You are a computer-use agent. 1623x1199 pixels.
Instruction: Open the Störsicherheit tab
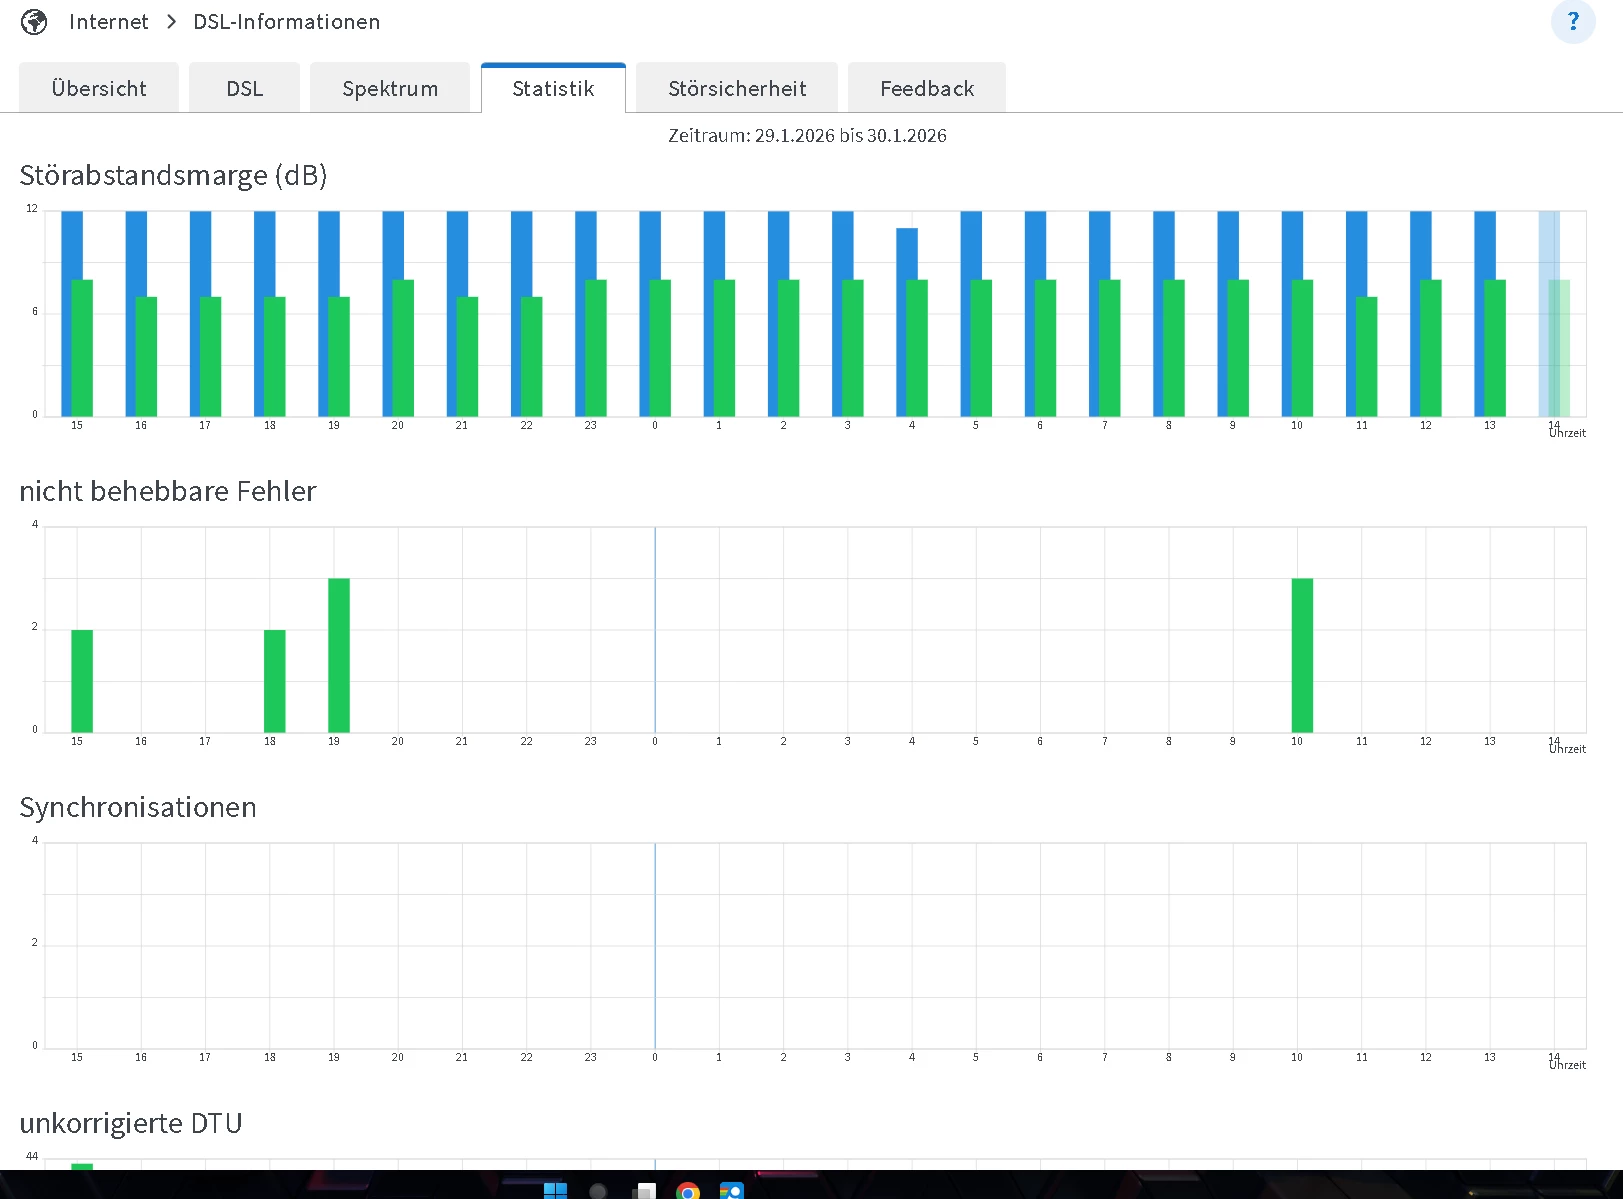point(737,89)
